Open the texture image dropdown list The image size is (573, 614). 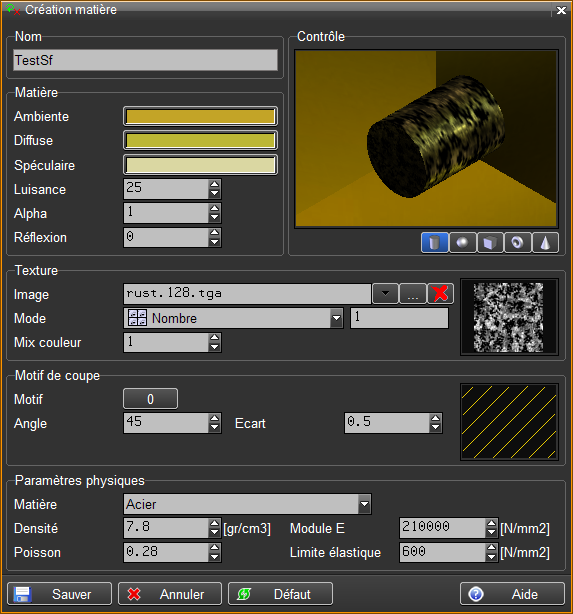tap(385, 293)
